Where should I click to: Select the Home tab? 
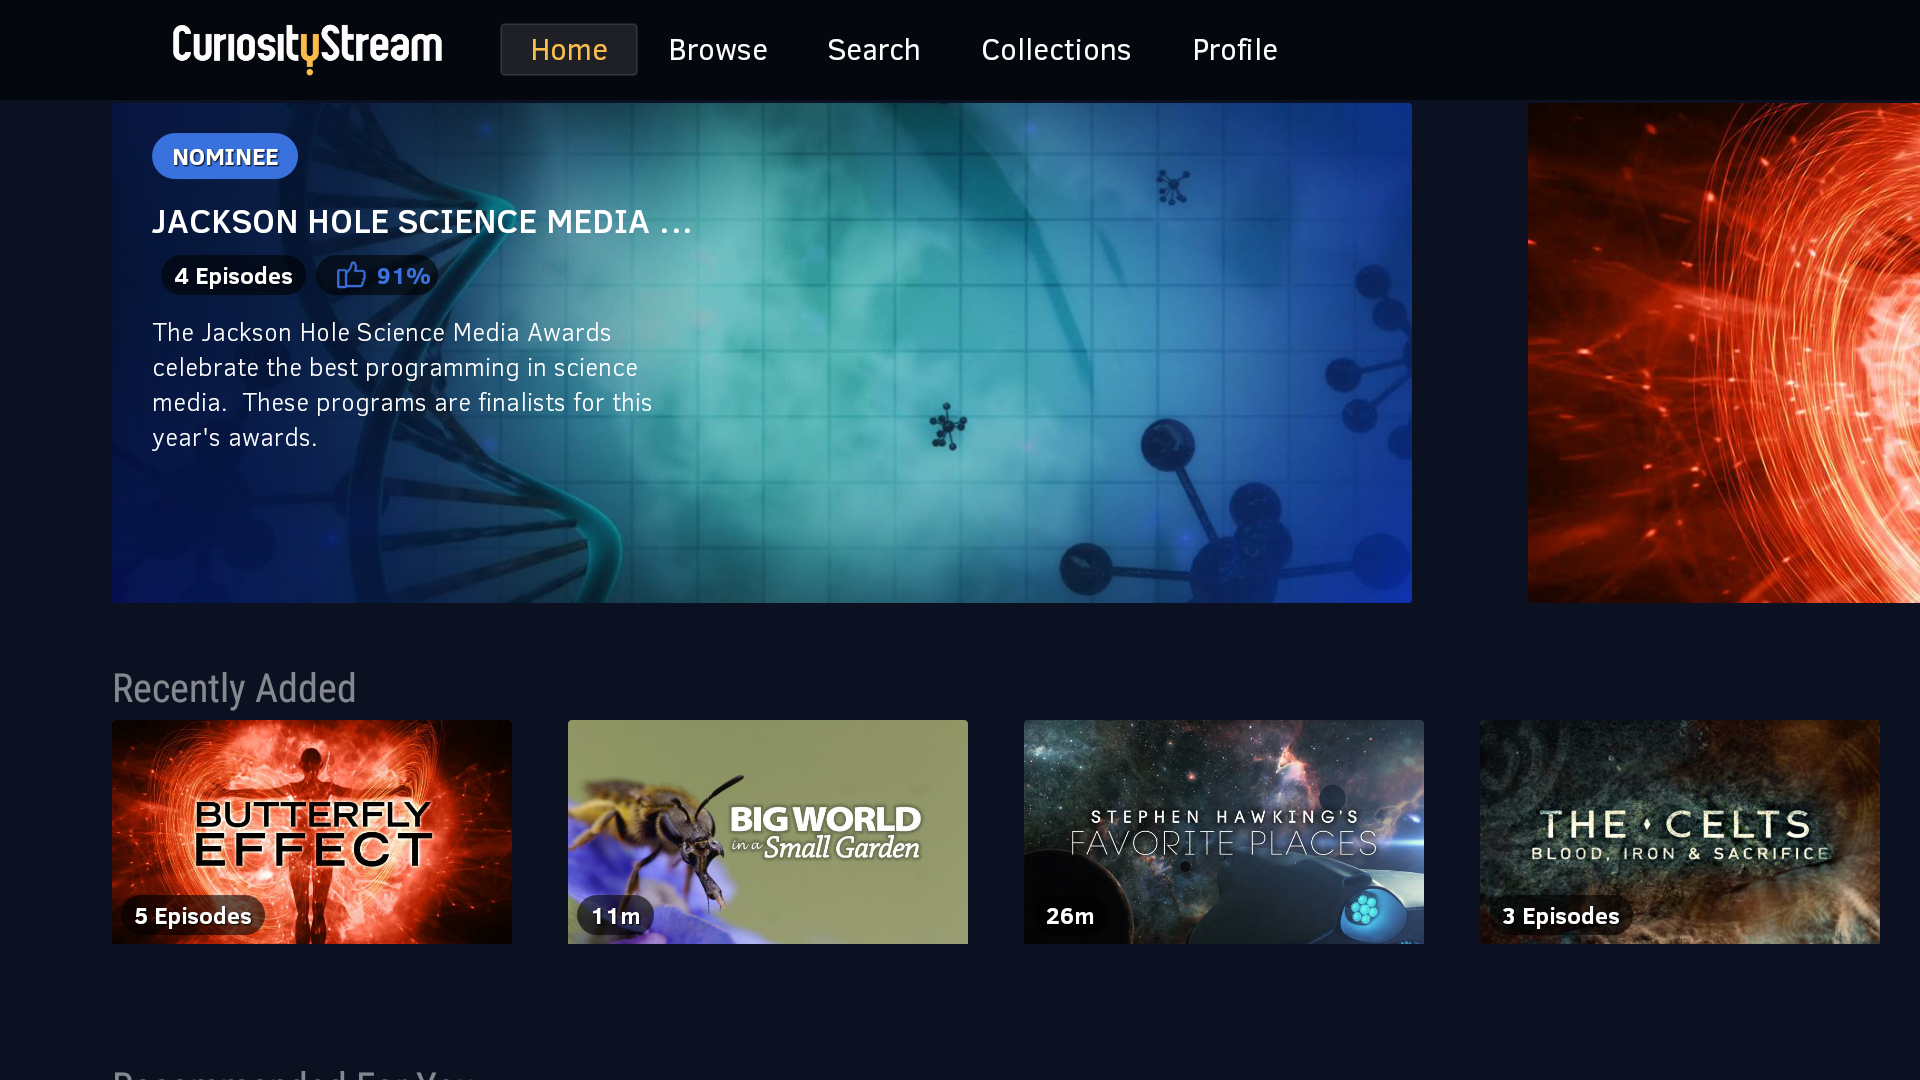[568, 49]
